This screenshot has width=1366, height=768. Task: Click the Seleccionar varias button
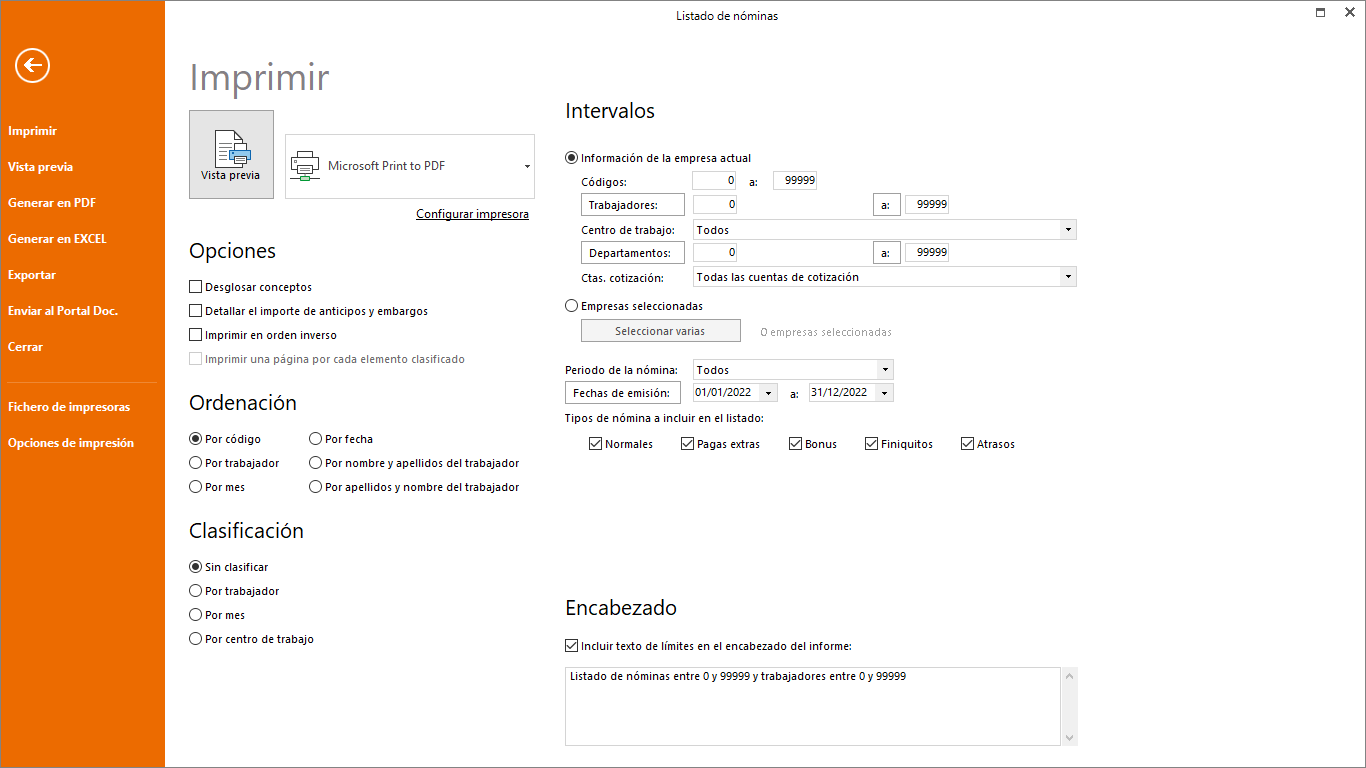[661, 331]
